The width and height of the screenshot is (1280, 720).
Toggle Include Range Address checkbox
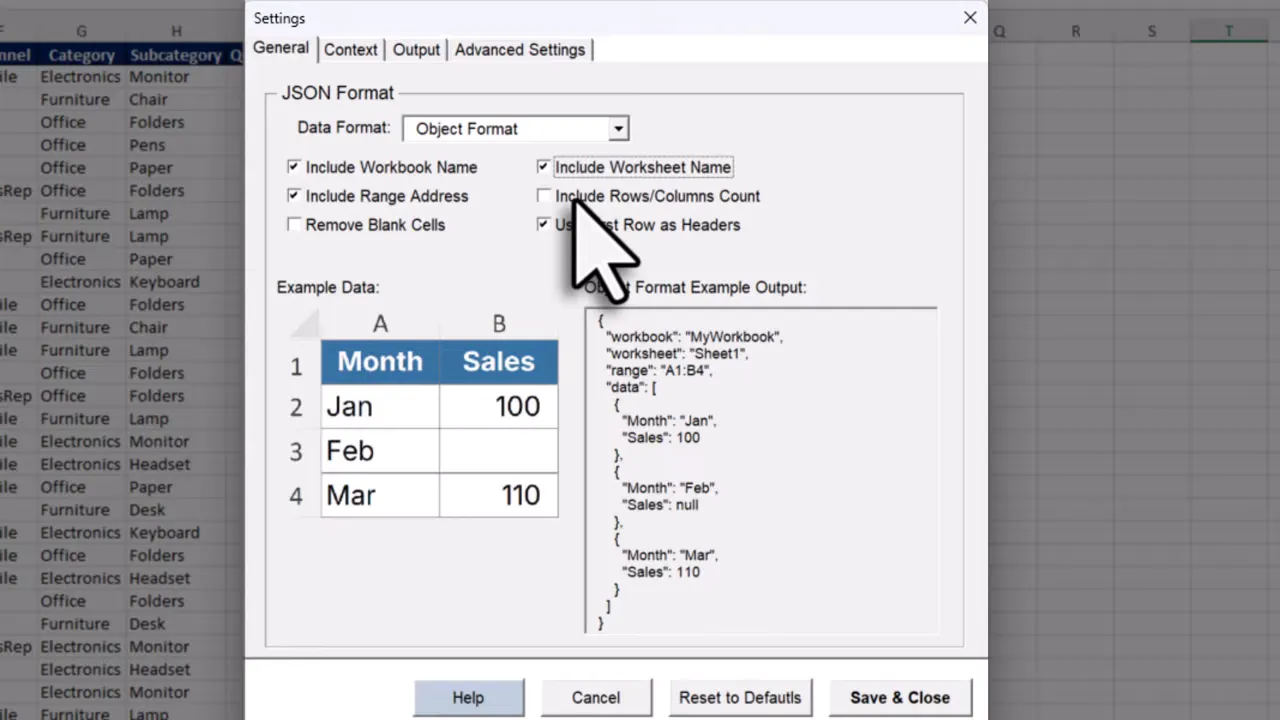(x=294, y=196)
